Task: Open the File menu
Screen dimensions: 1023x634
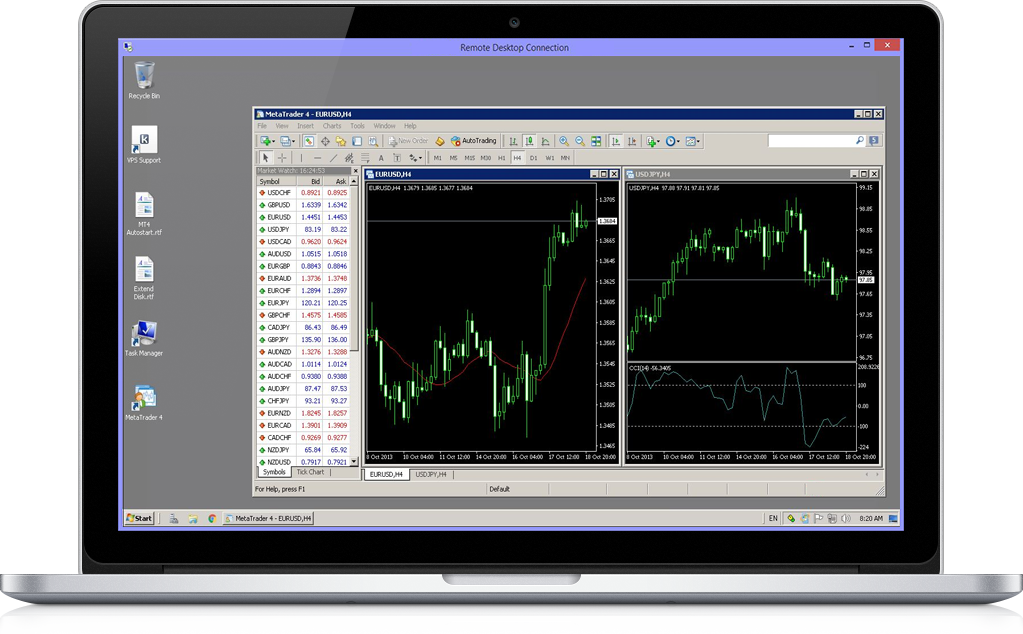Action: [x=262, y=126]
